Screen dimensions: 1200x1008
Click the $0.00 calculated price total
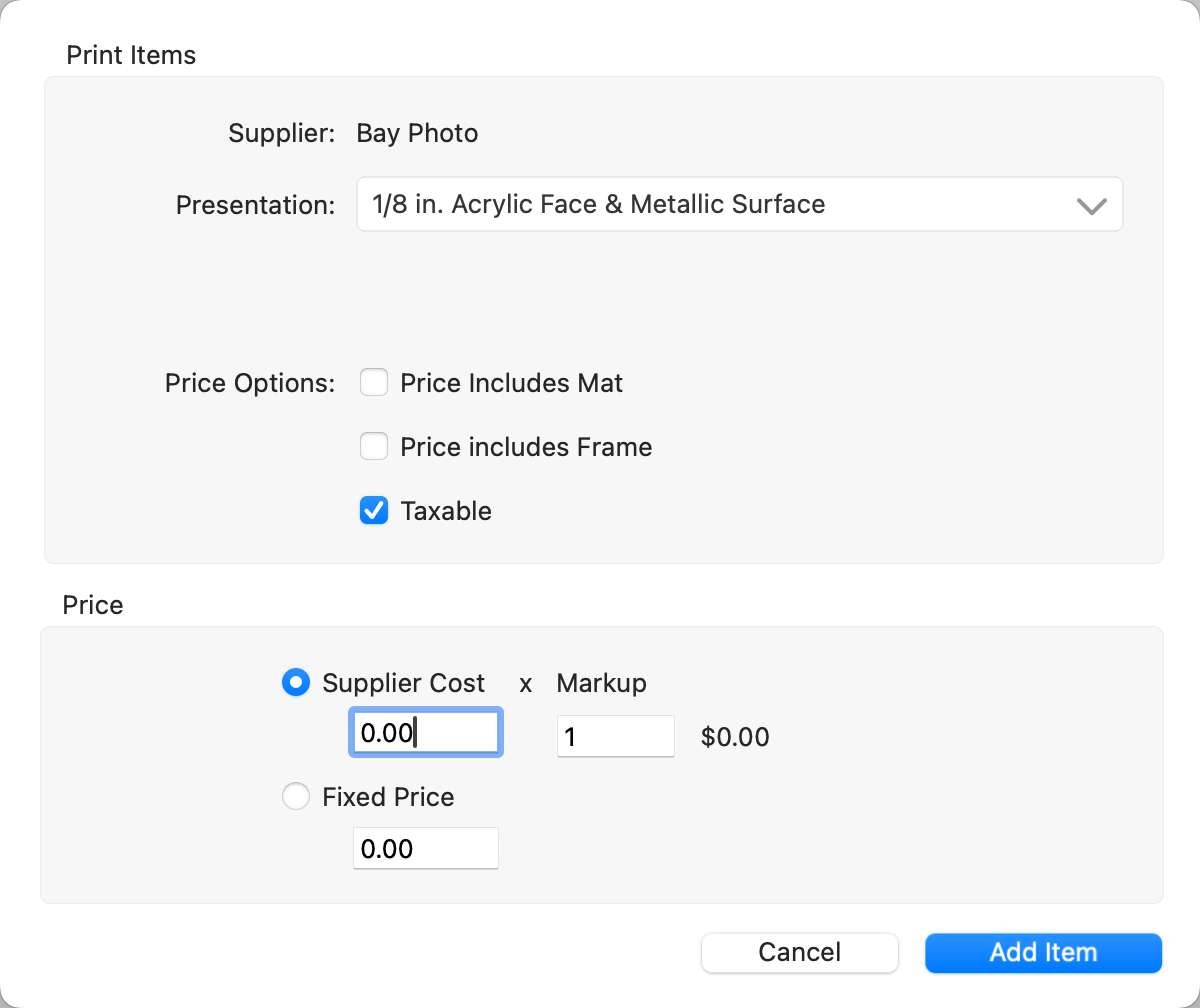(x=735, y=738)
